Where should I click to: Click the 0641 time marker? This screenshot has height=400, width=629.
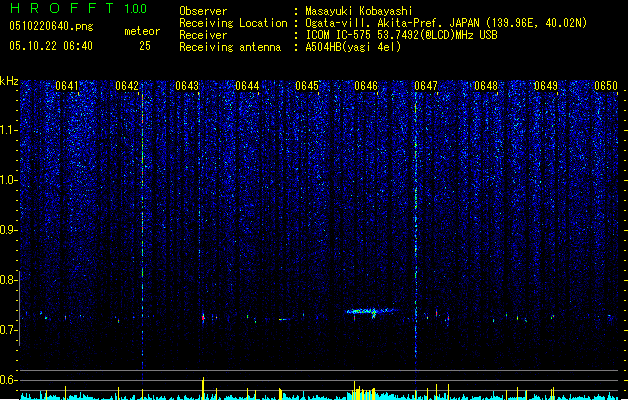(x=67, y=86)
